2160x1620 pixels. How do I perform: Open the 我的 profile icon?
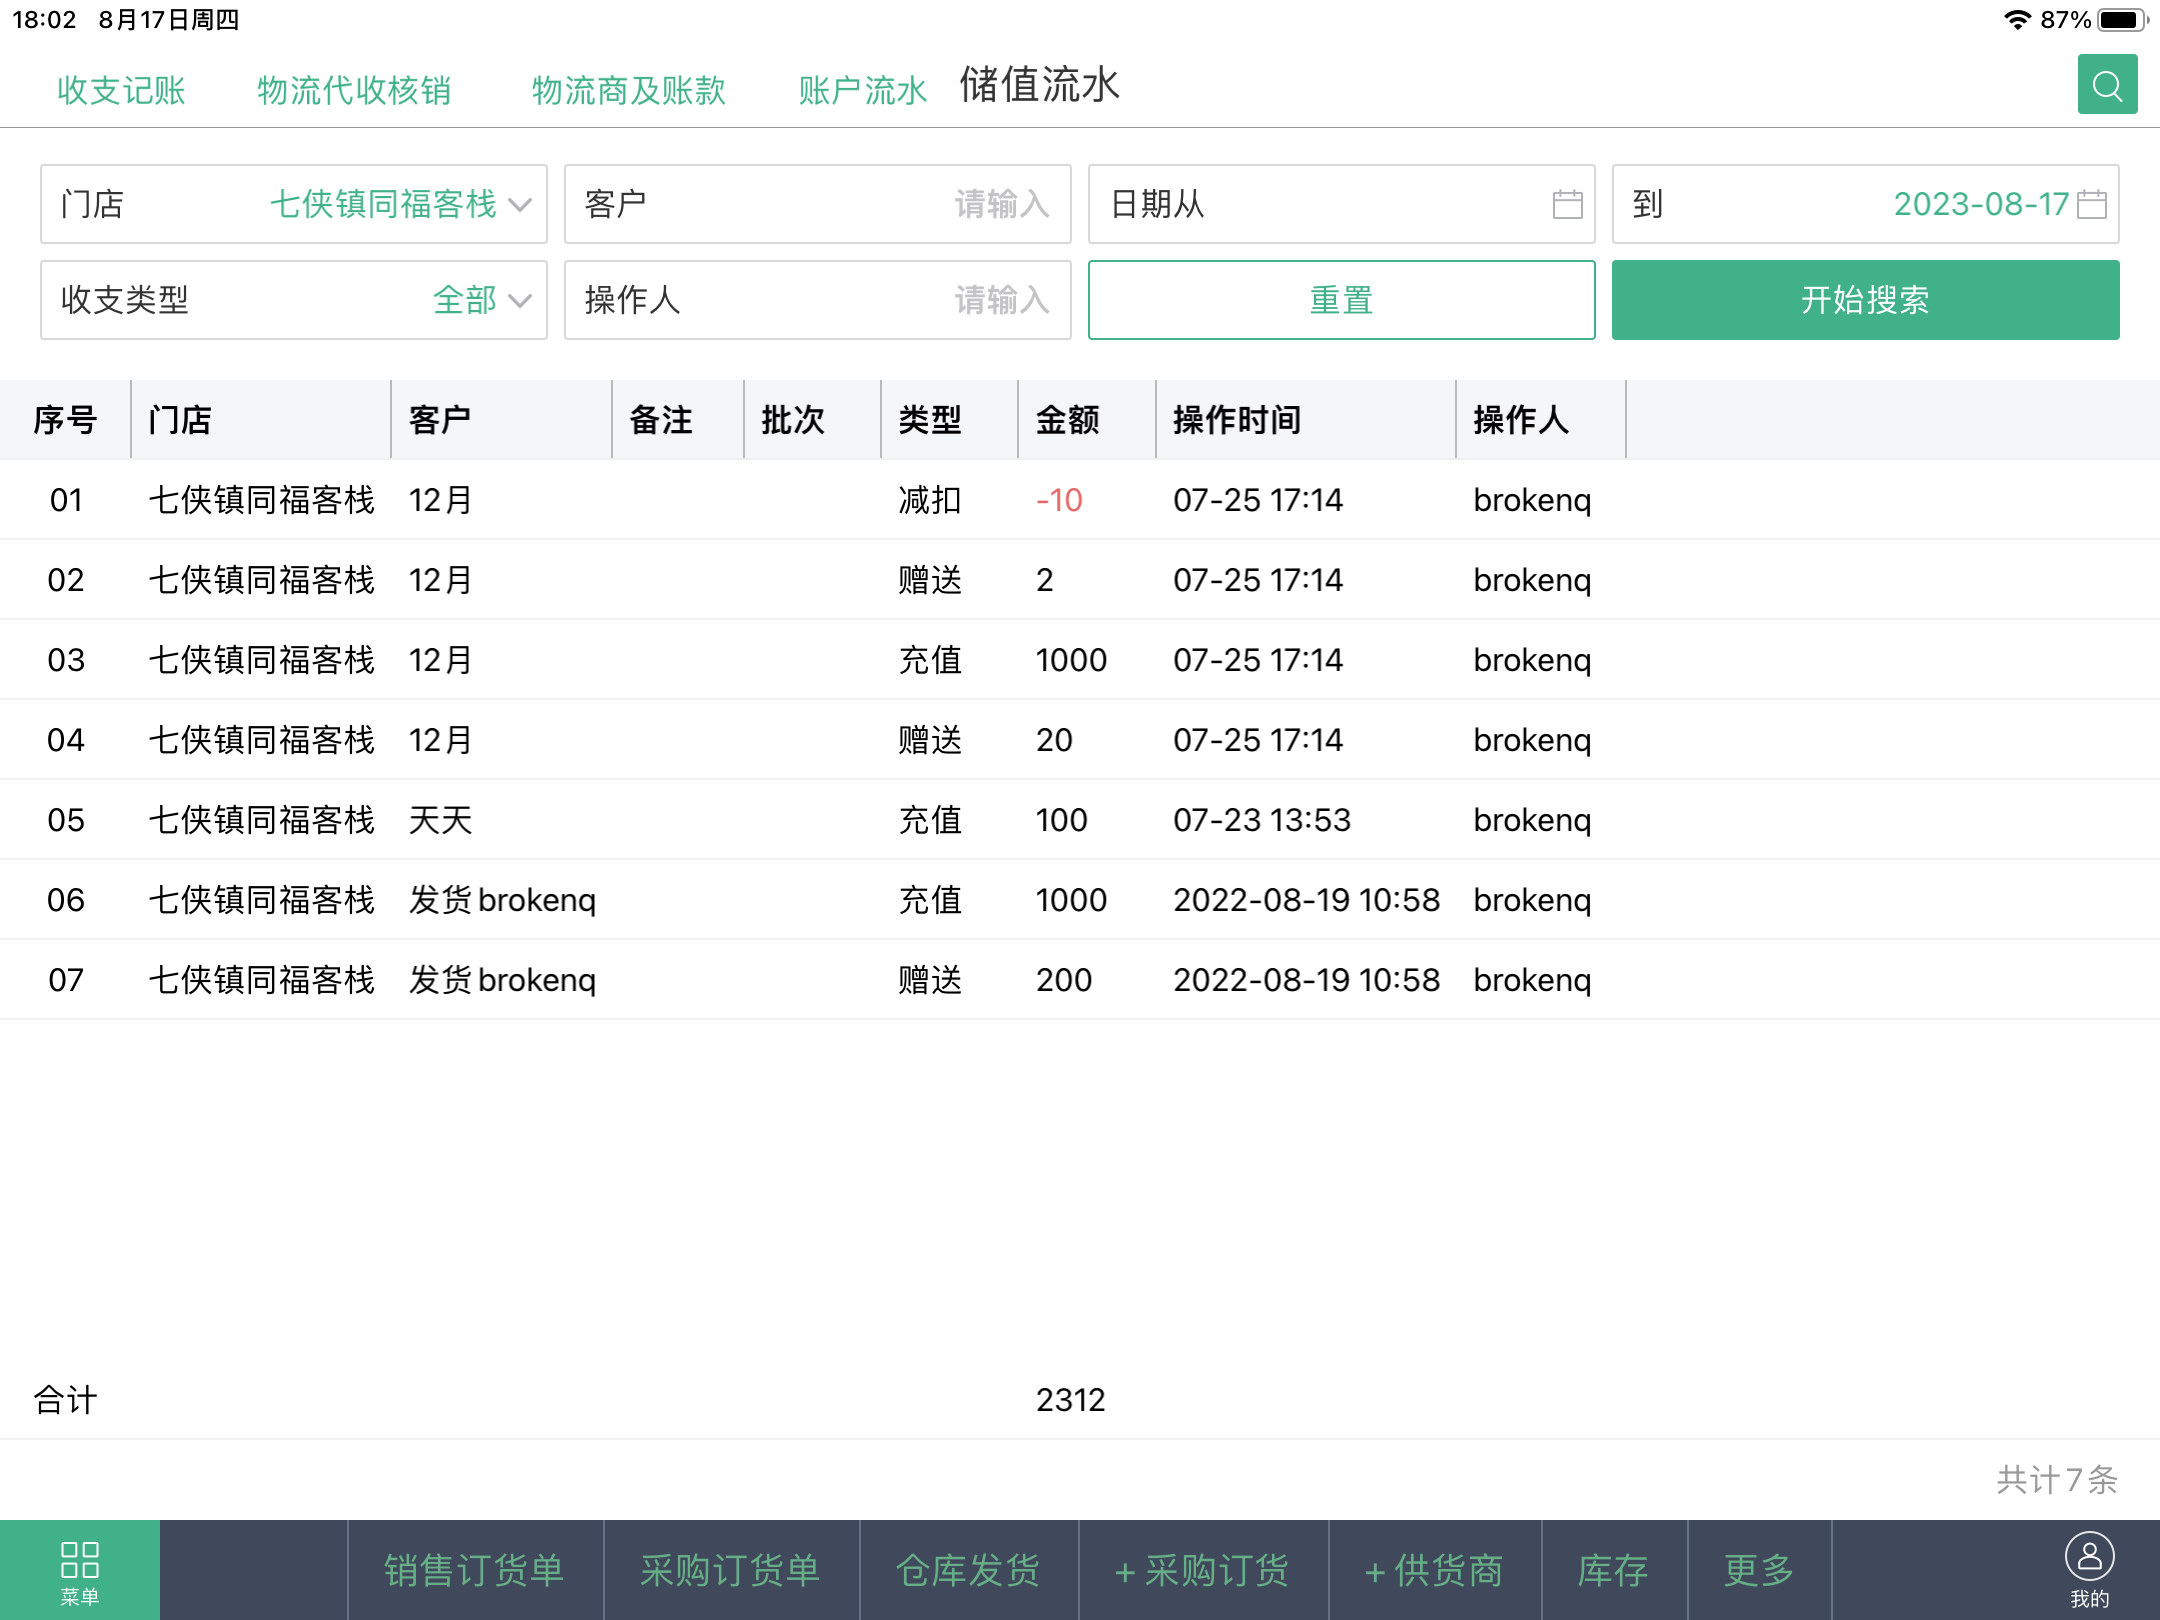click(x=2089, y=1571)
